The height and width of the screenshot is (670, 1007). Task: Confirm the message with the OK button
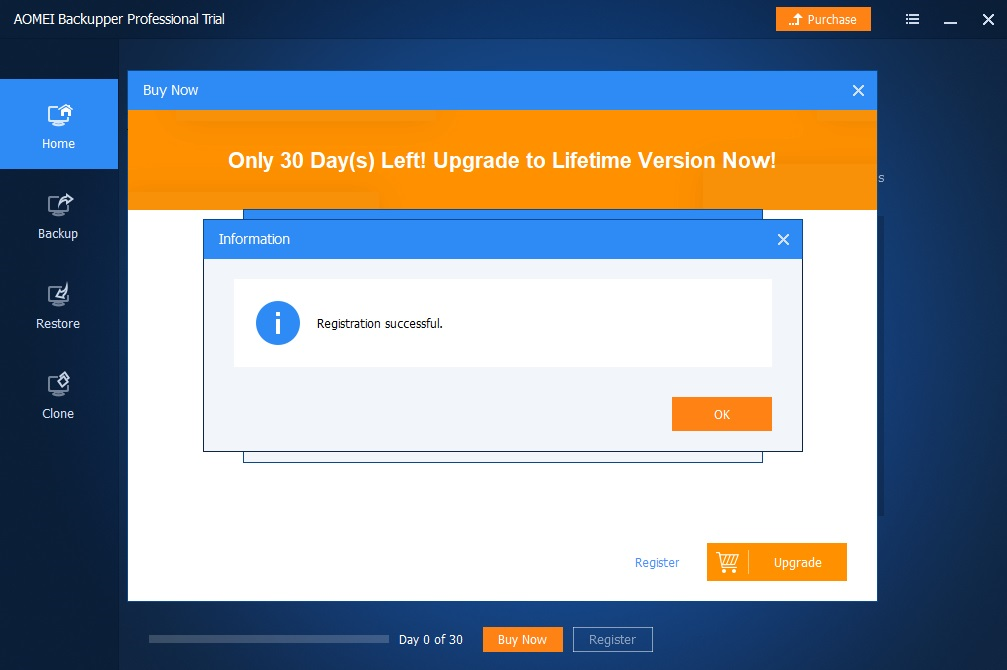[721, 414]
